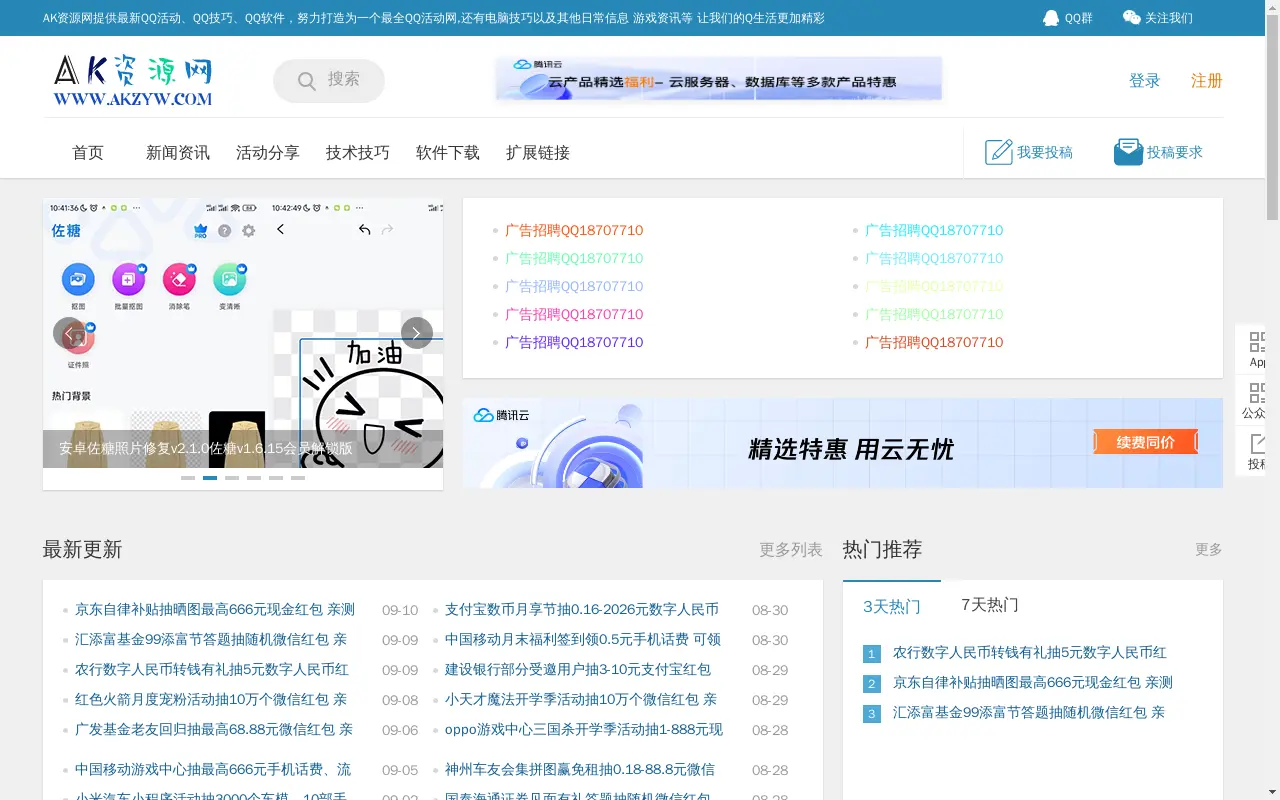
Task: Click the AK资源网 site logo
Action: 133,80
